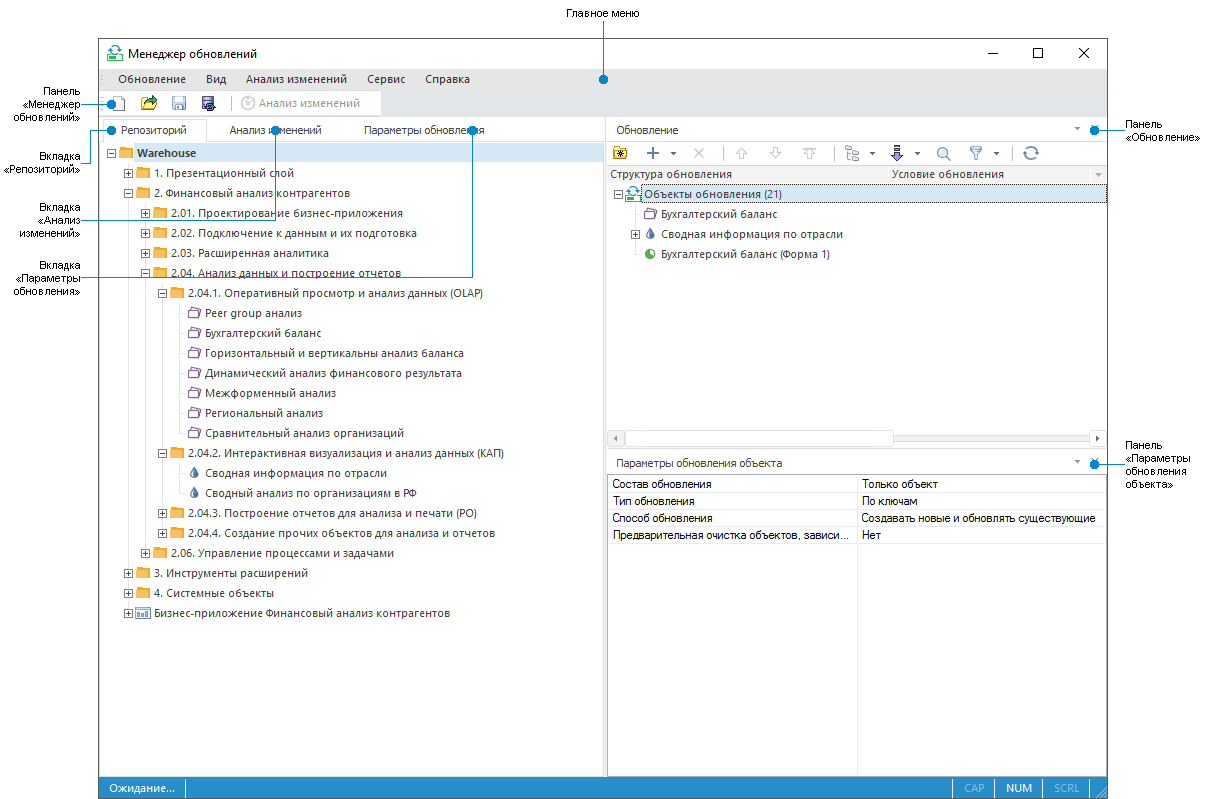Collapse the Warehouse root node

click(x=111, y=154)
